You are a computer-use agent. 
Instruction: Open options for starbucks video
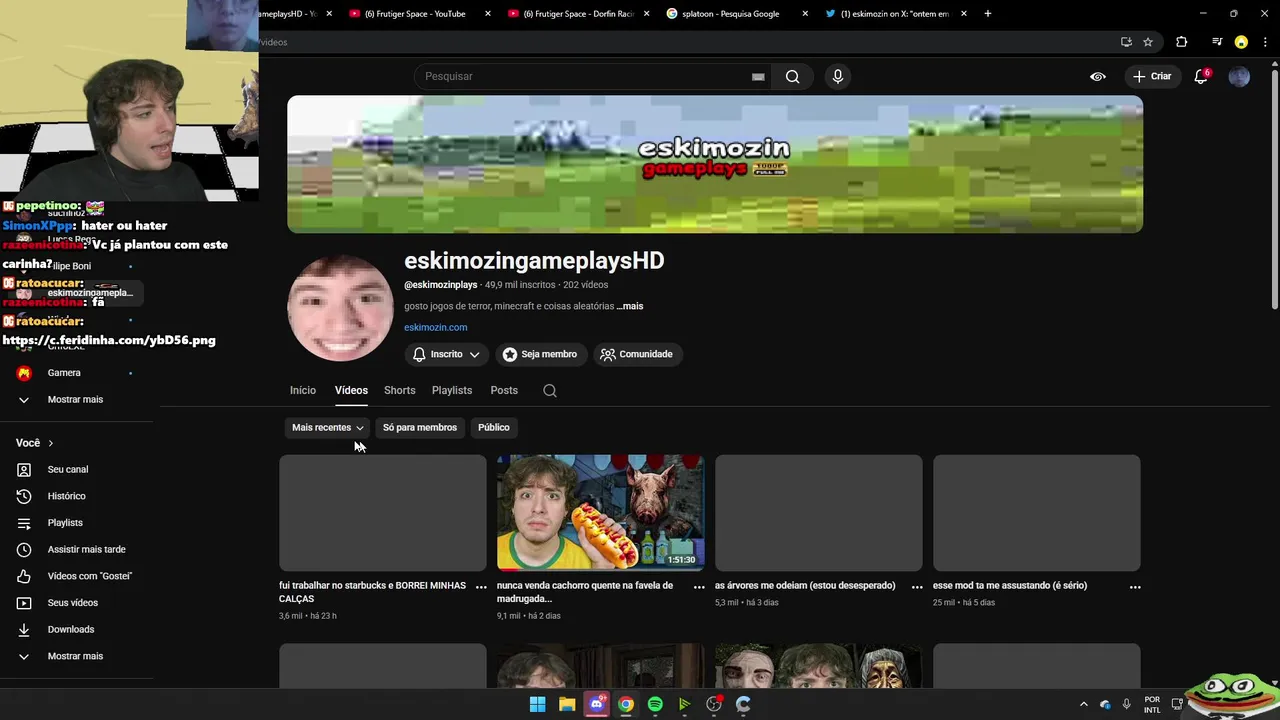481,587
